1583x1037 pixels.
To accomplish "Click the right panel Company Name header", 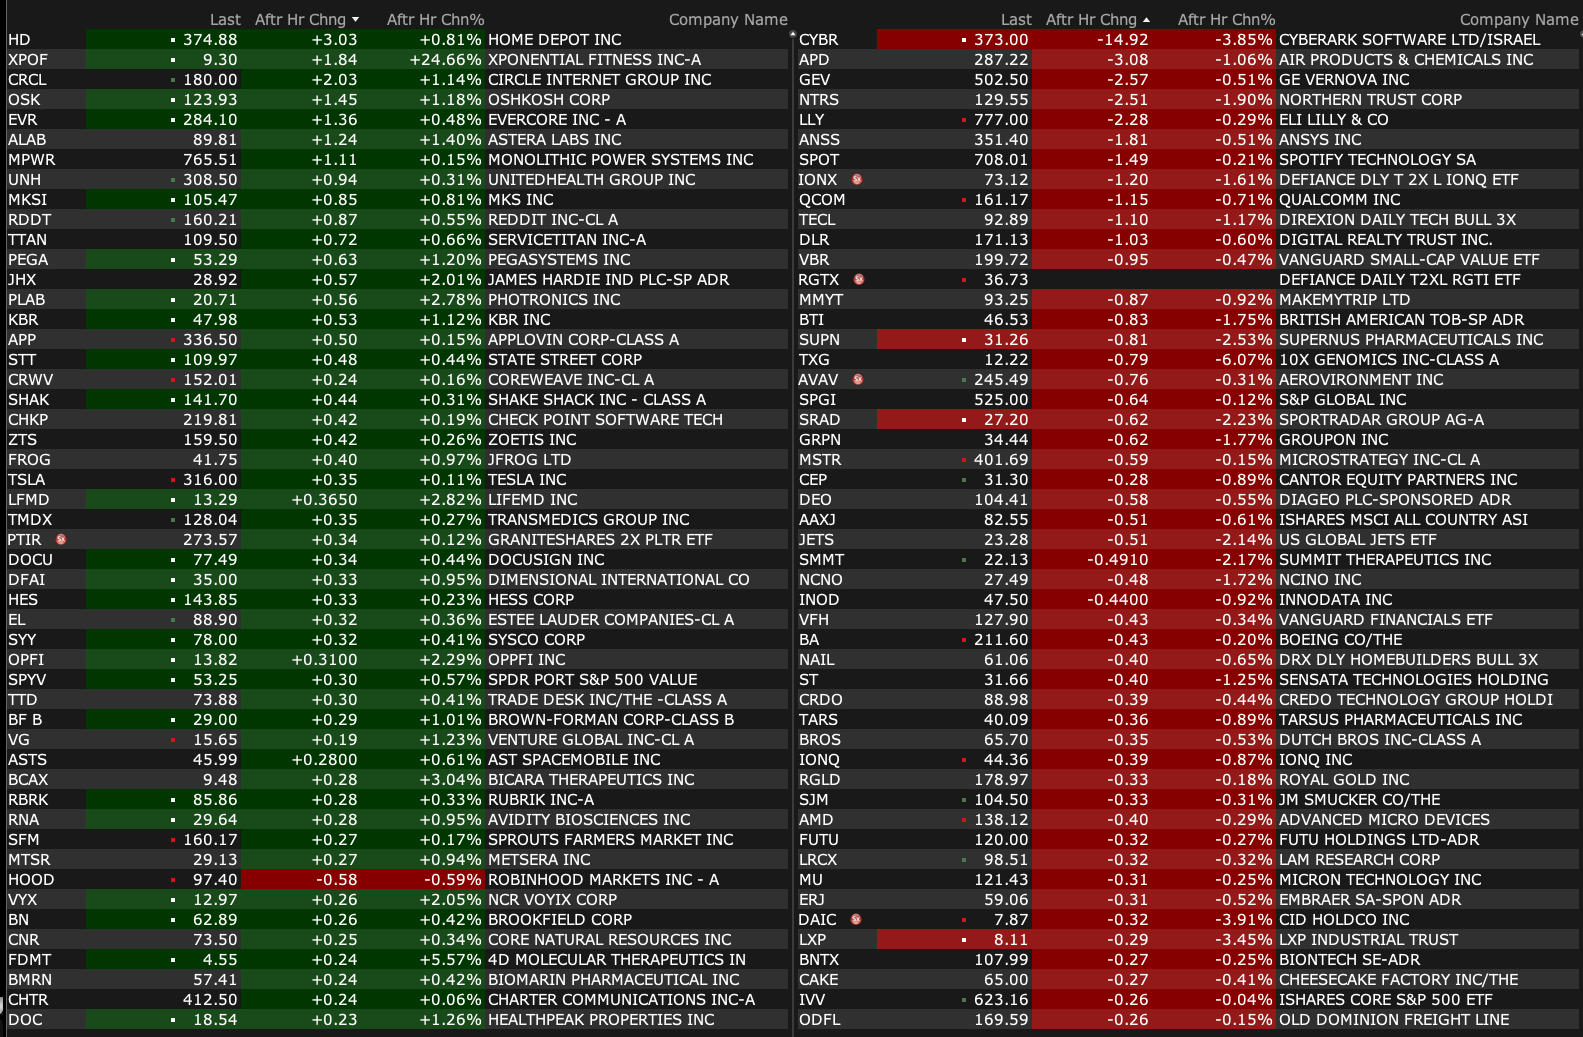I will (1518, 20).
